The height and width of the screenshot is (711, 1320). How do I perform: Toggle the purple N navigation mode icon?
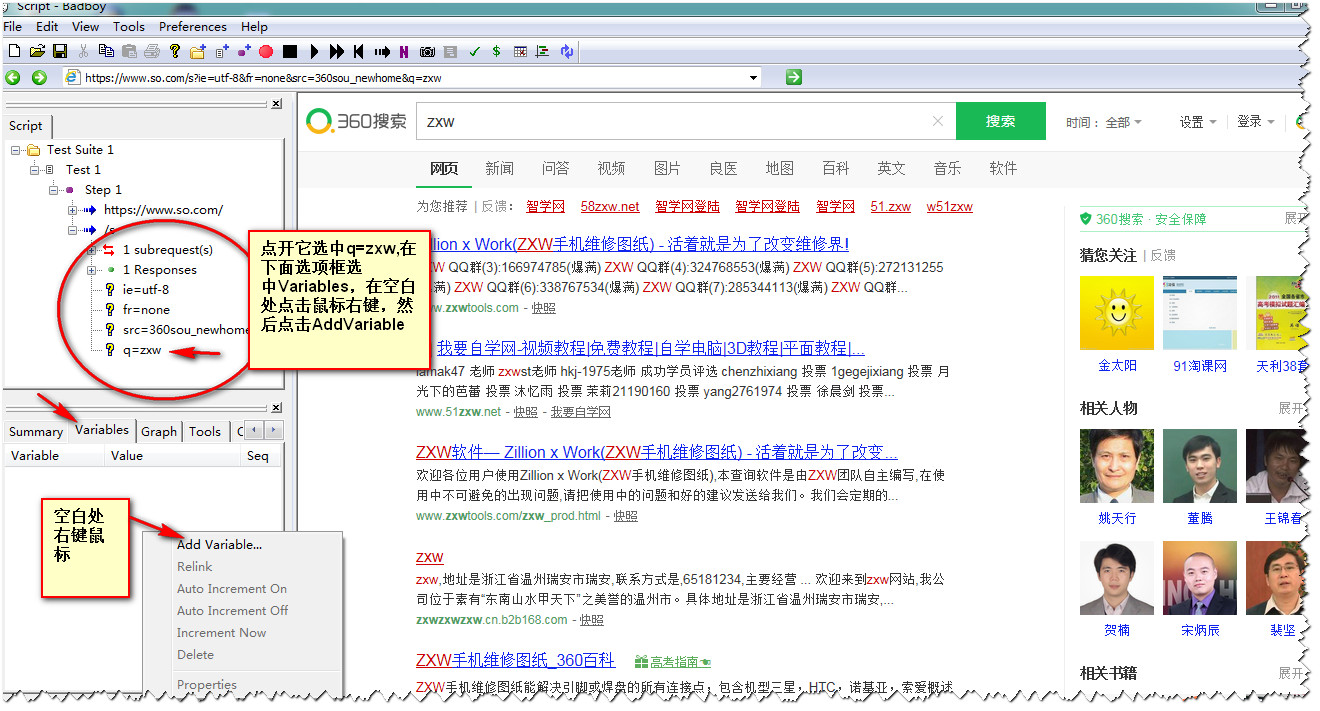(x=404, y=51)
